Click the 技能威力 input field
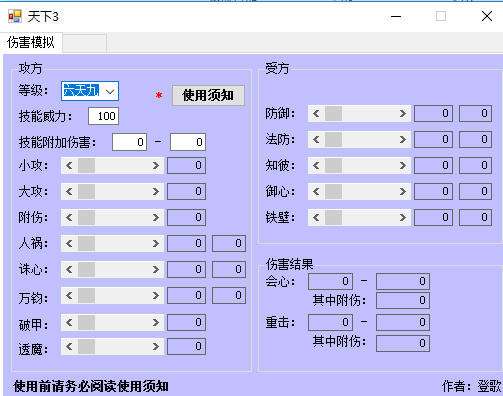Screen dimensions: 503x396 104,116
